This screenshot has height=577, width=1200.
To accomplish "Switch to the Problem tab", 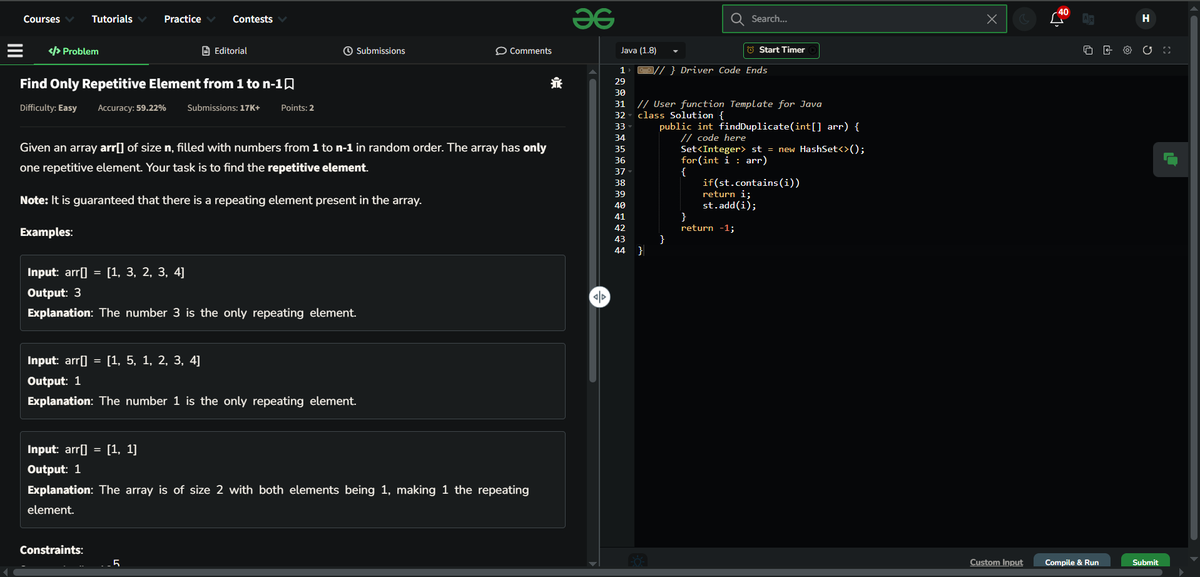I will coord(74,50).
